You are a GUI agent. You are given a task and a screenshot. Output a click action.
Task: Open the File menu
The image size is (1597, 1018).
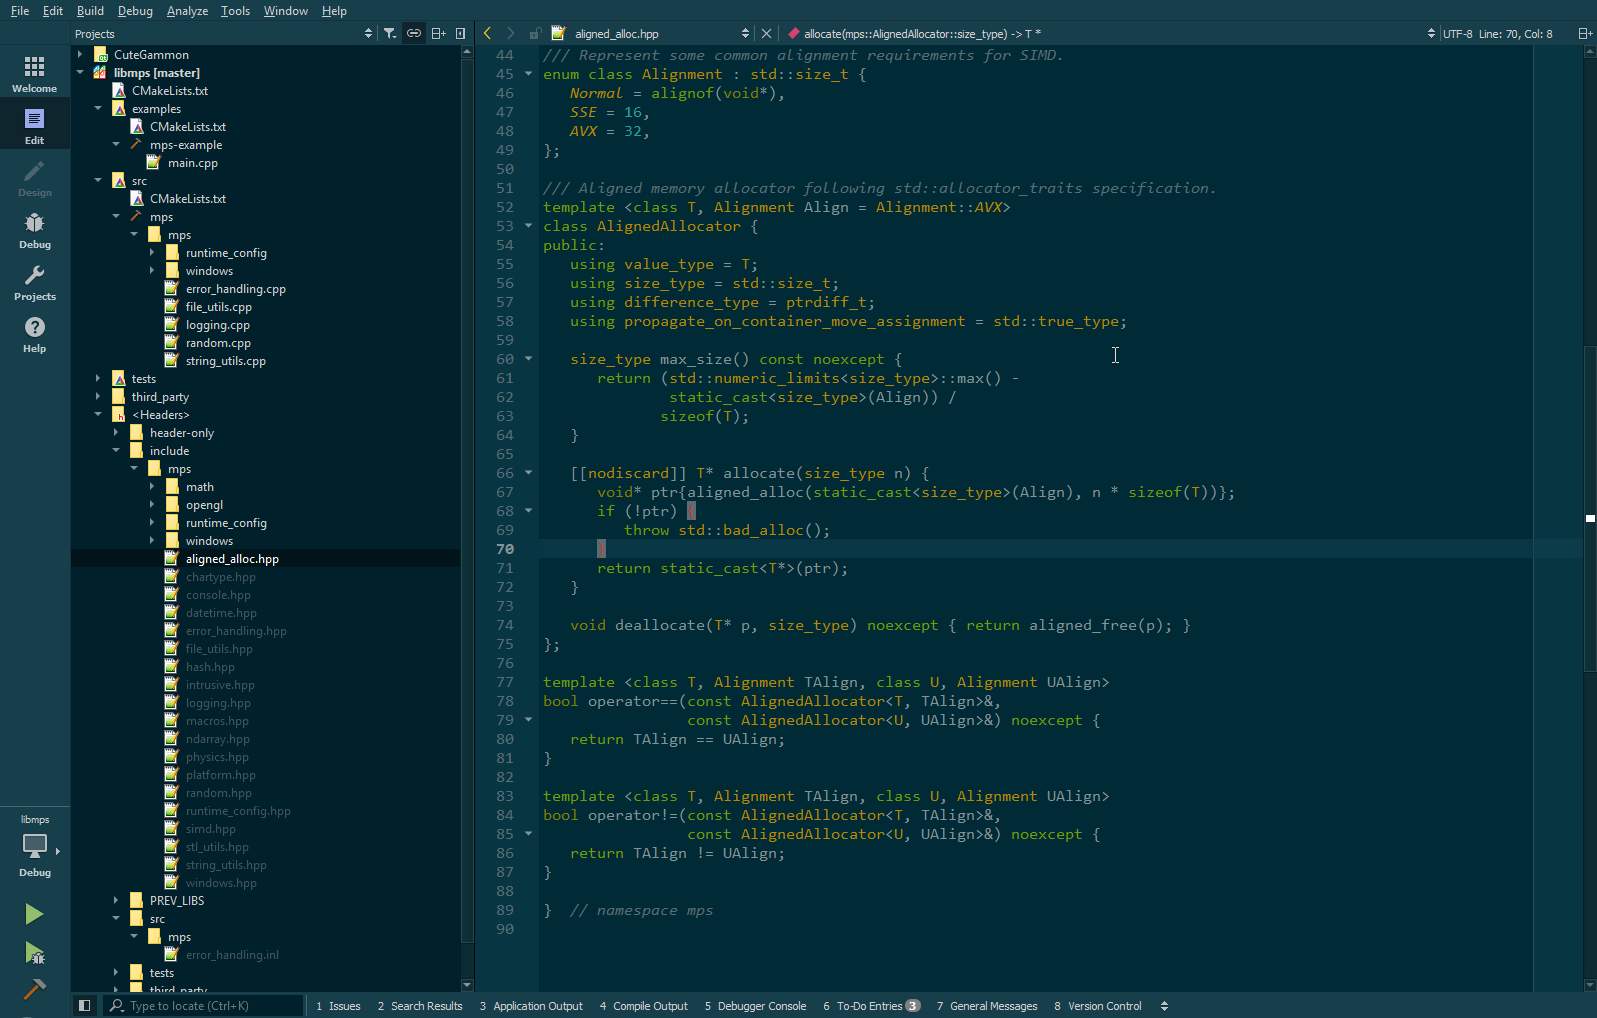[x=20, y=11]
